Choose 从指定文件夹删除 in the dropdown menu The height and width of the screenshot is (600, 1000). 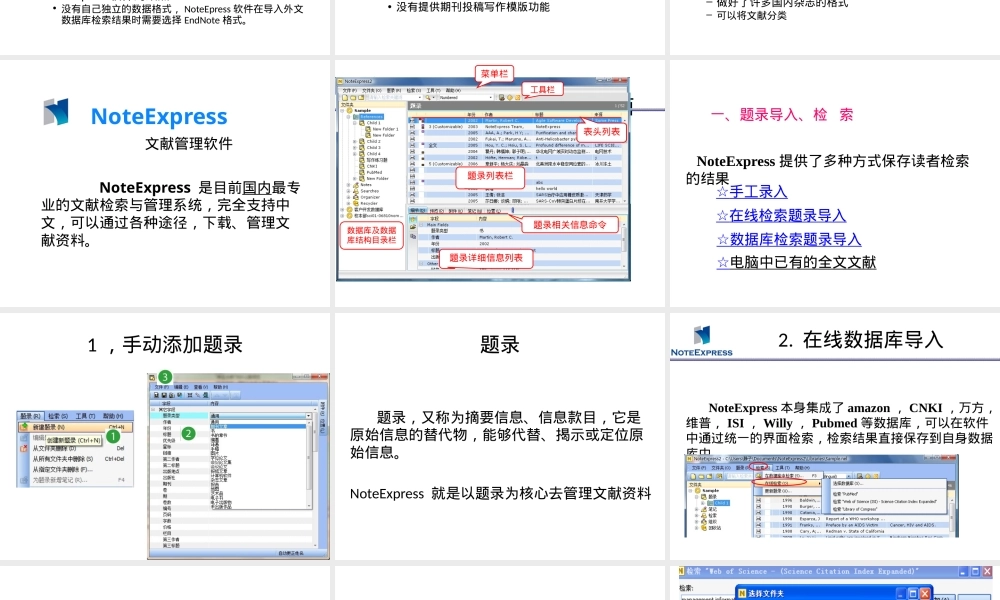[76, 469]
